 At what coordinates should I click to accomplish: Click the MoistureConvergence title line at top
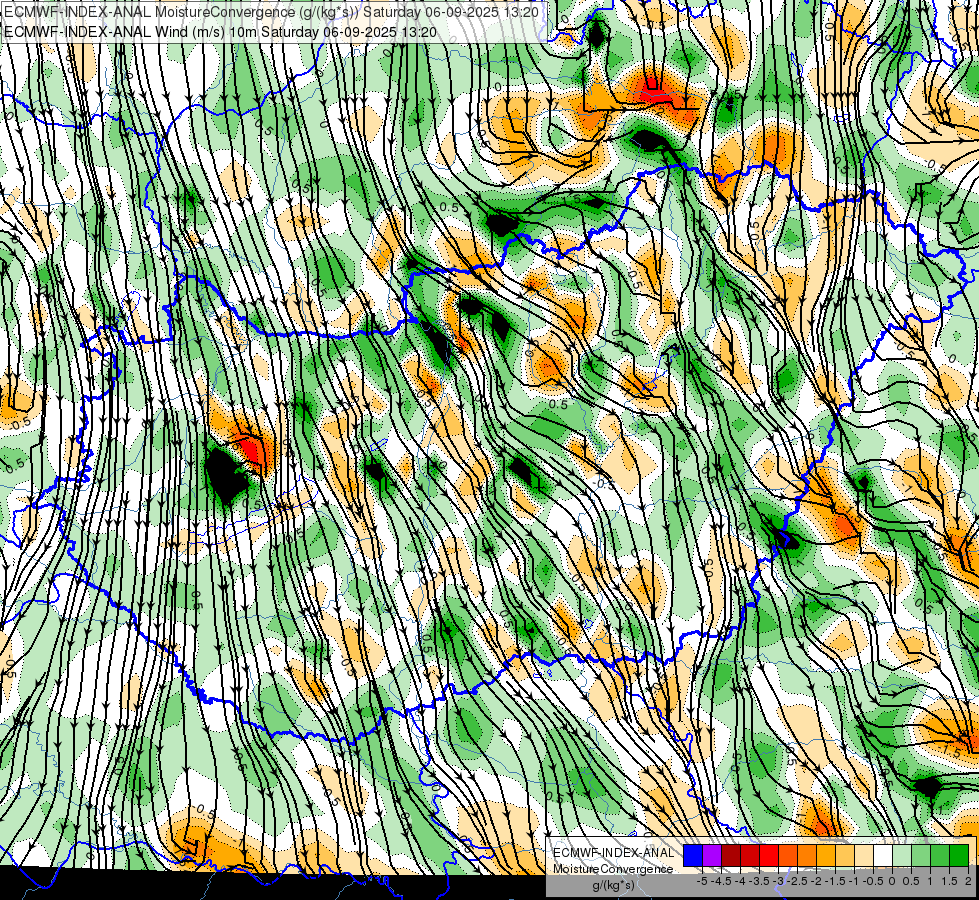pos(272,12)
